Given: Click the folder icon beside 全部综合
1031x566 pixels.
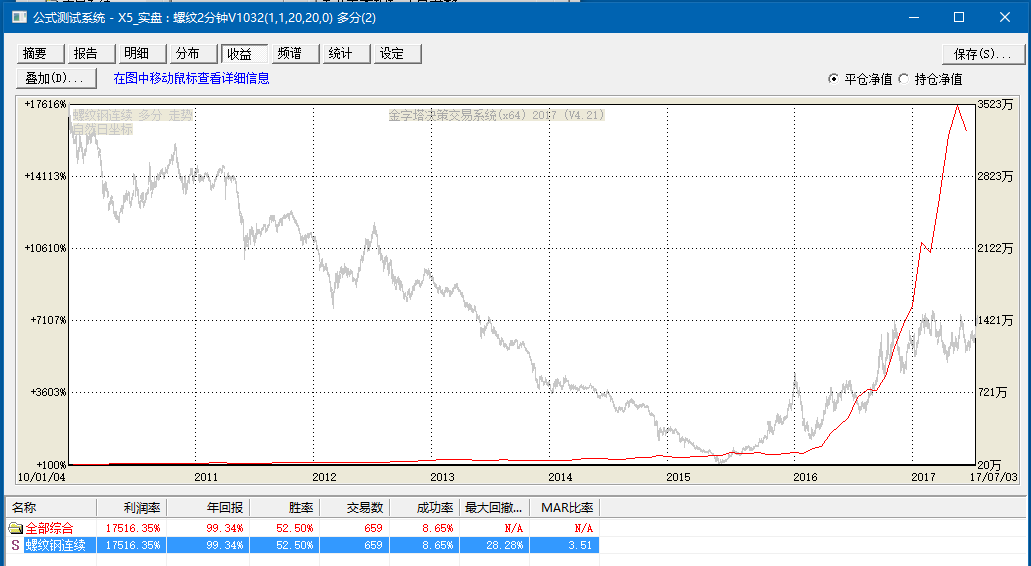Looking at the screenshot, I should (x=16, y=528).
